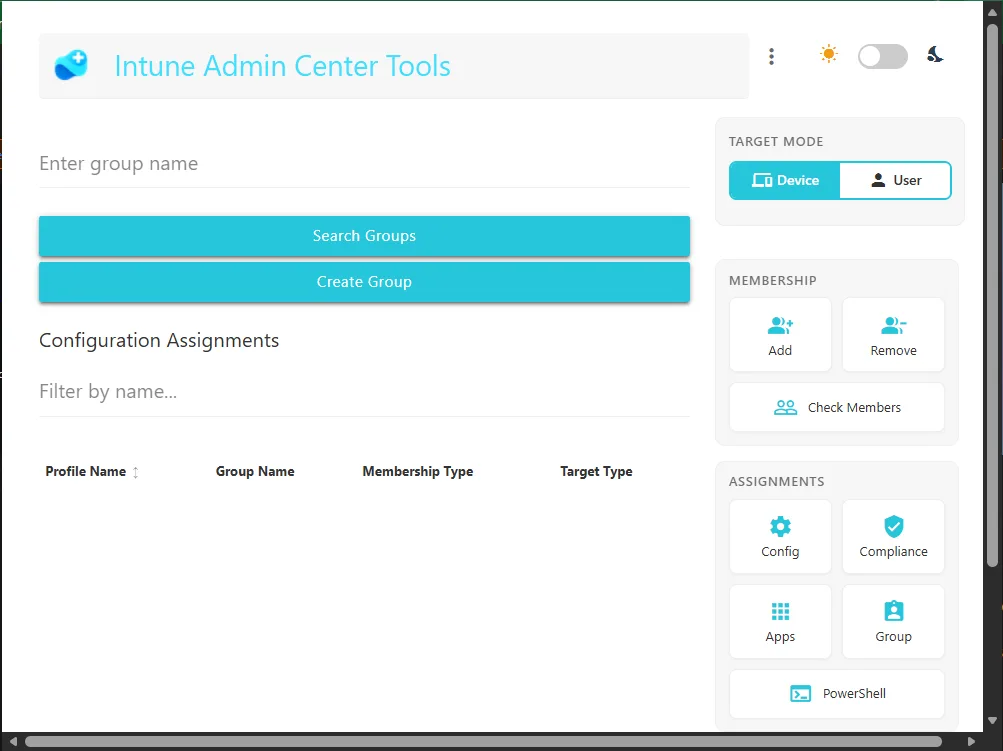This screenshot has width=1003, height=751.
Task: Click the Search Groups button
Action: [x=364, y=236]
